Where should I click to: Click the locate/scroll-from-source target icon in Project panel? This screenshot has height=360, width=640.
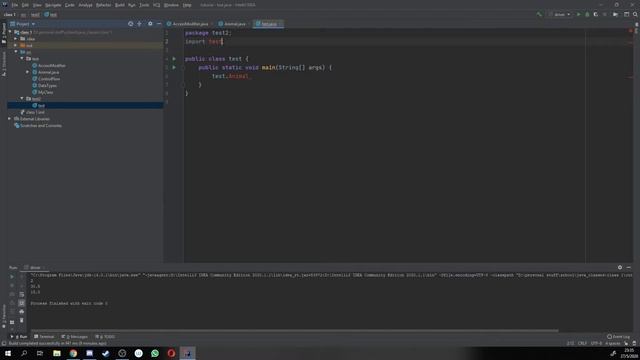(x=131, y=24)
